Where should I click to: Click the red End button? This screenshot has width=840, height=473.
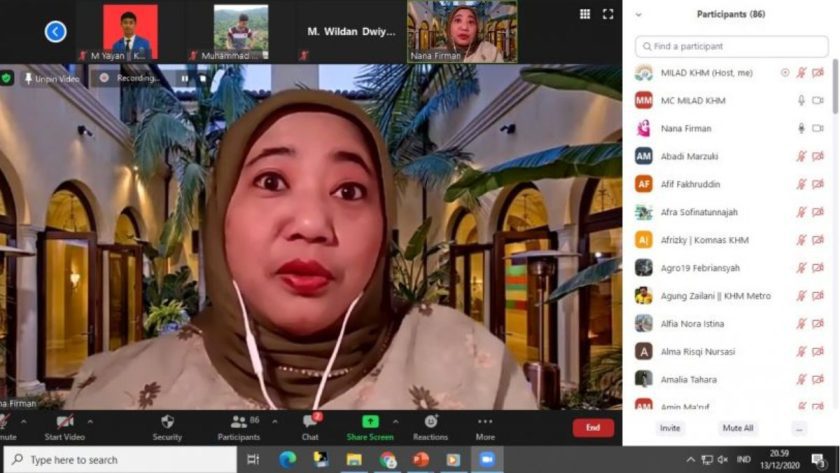(593, 427)
